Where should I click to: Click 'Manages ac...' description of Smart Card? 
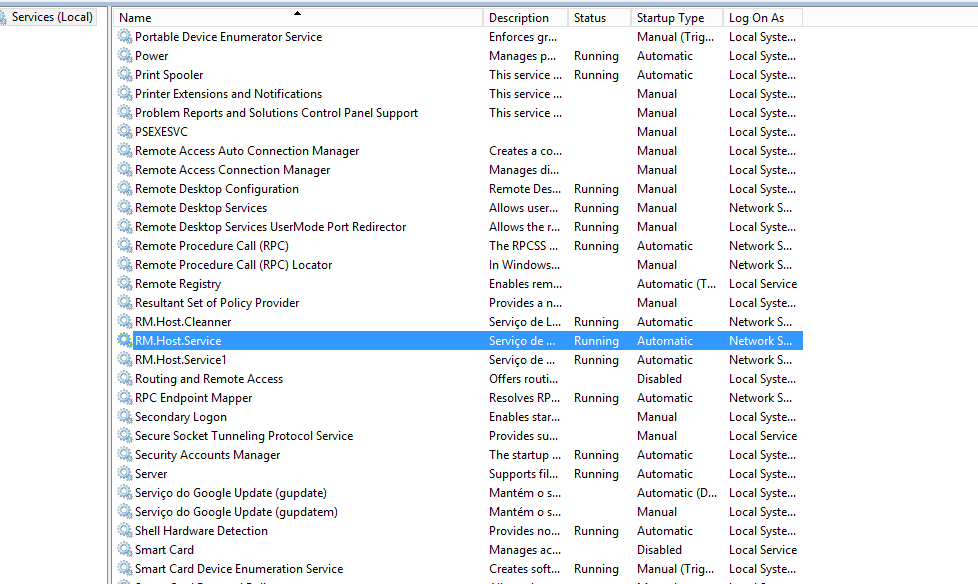point(525,550)
